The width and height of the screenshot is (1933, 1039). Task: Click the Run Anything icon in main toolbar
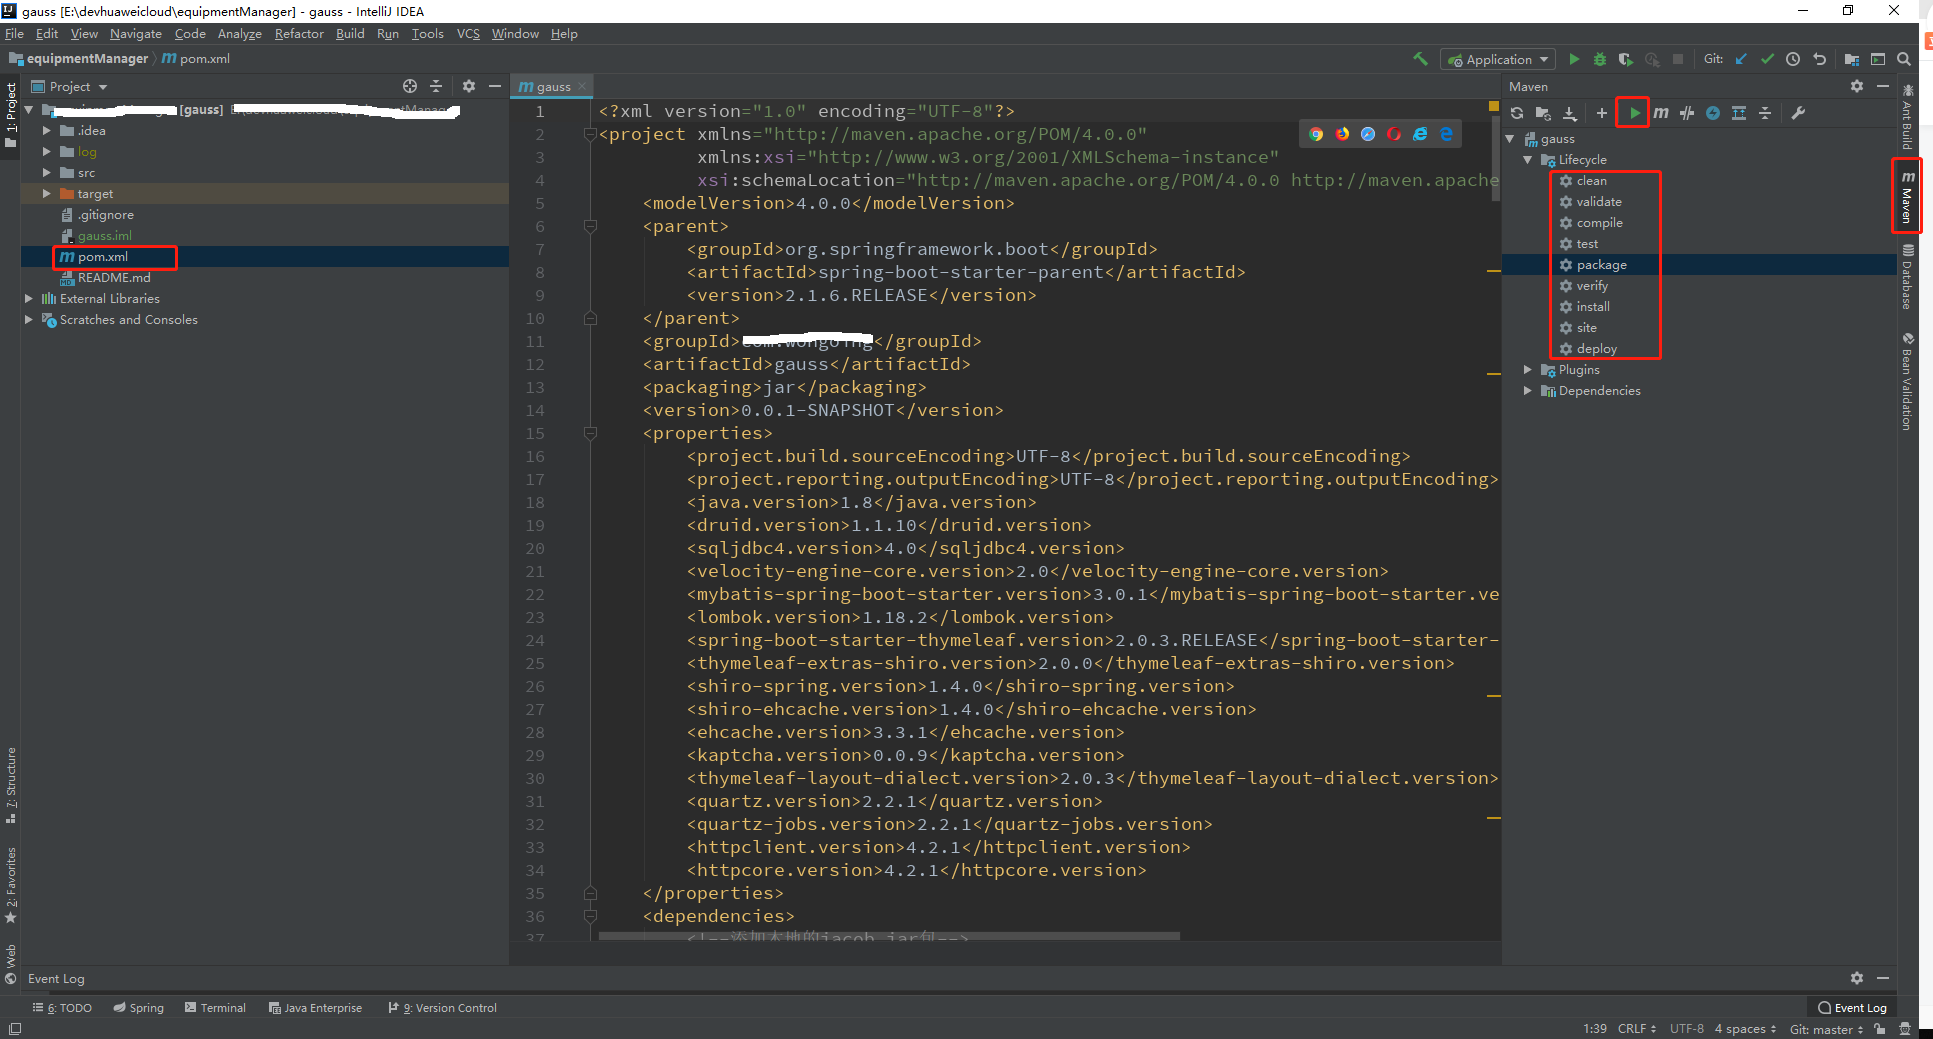click(1878, 59)
